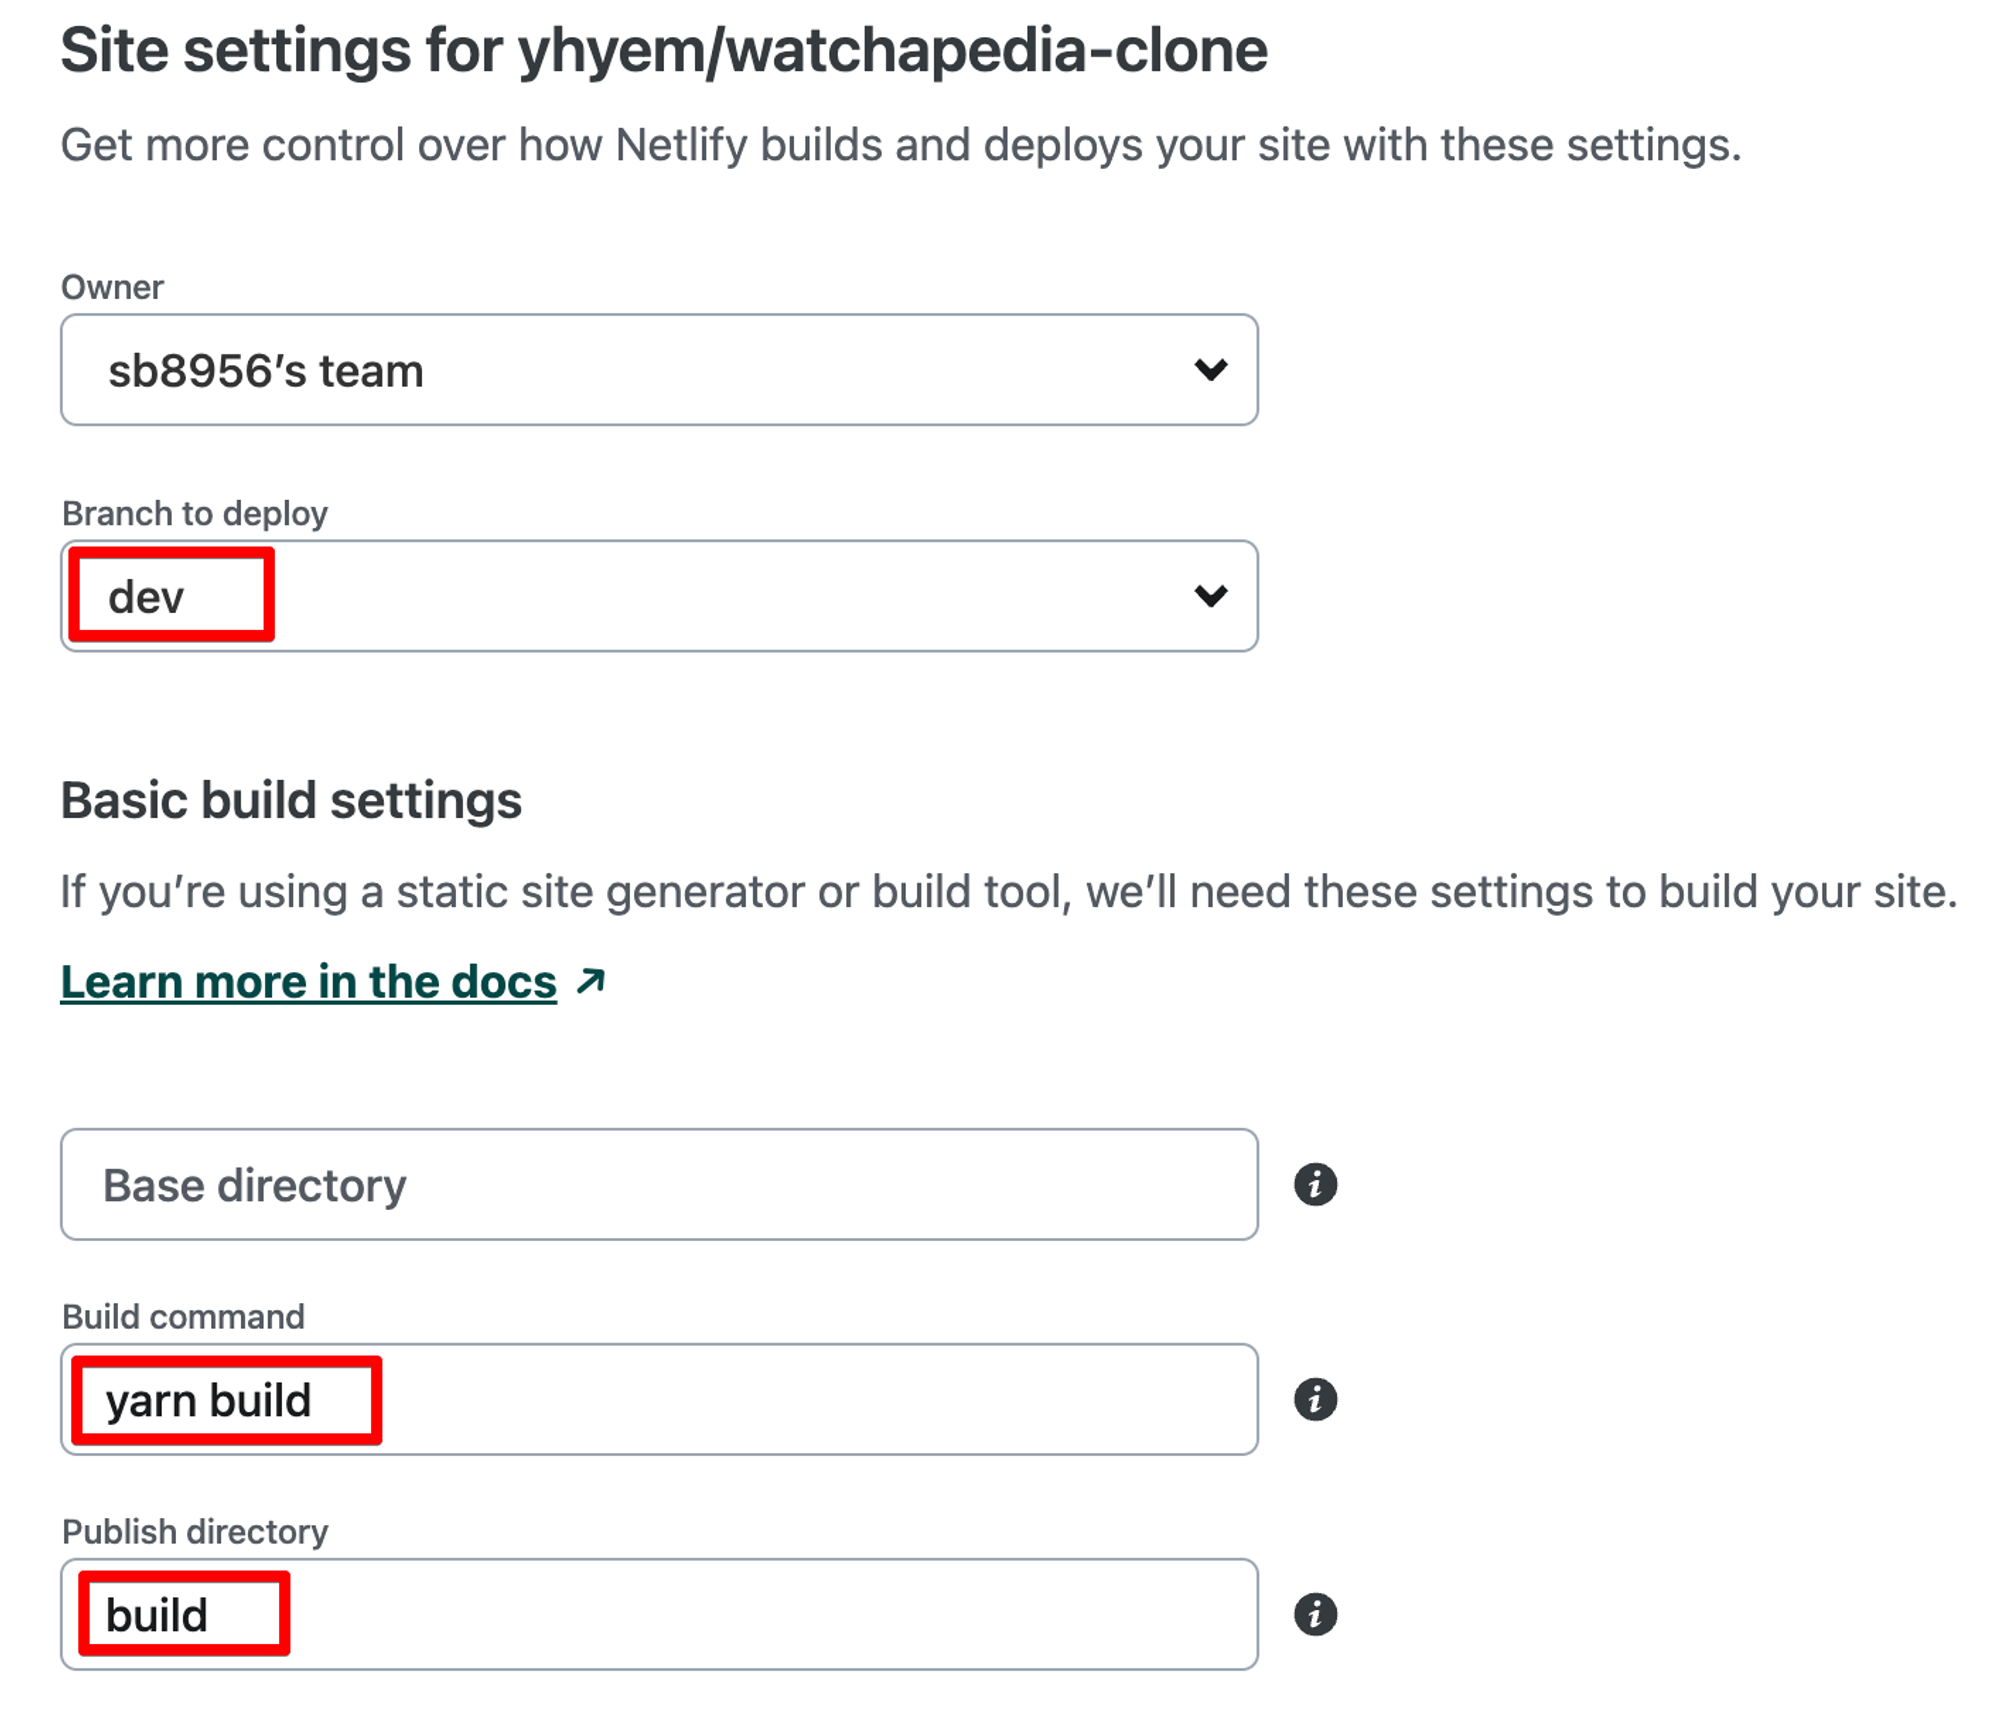The height and width of the screenshot is (1726, 2000).
Task: Open the "Learn more in the docs" link
Action: click(x=308, y=982)
